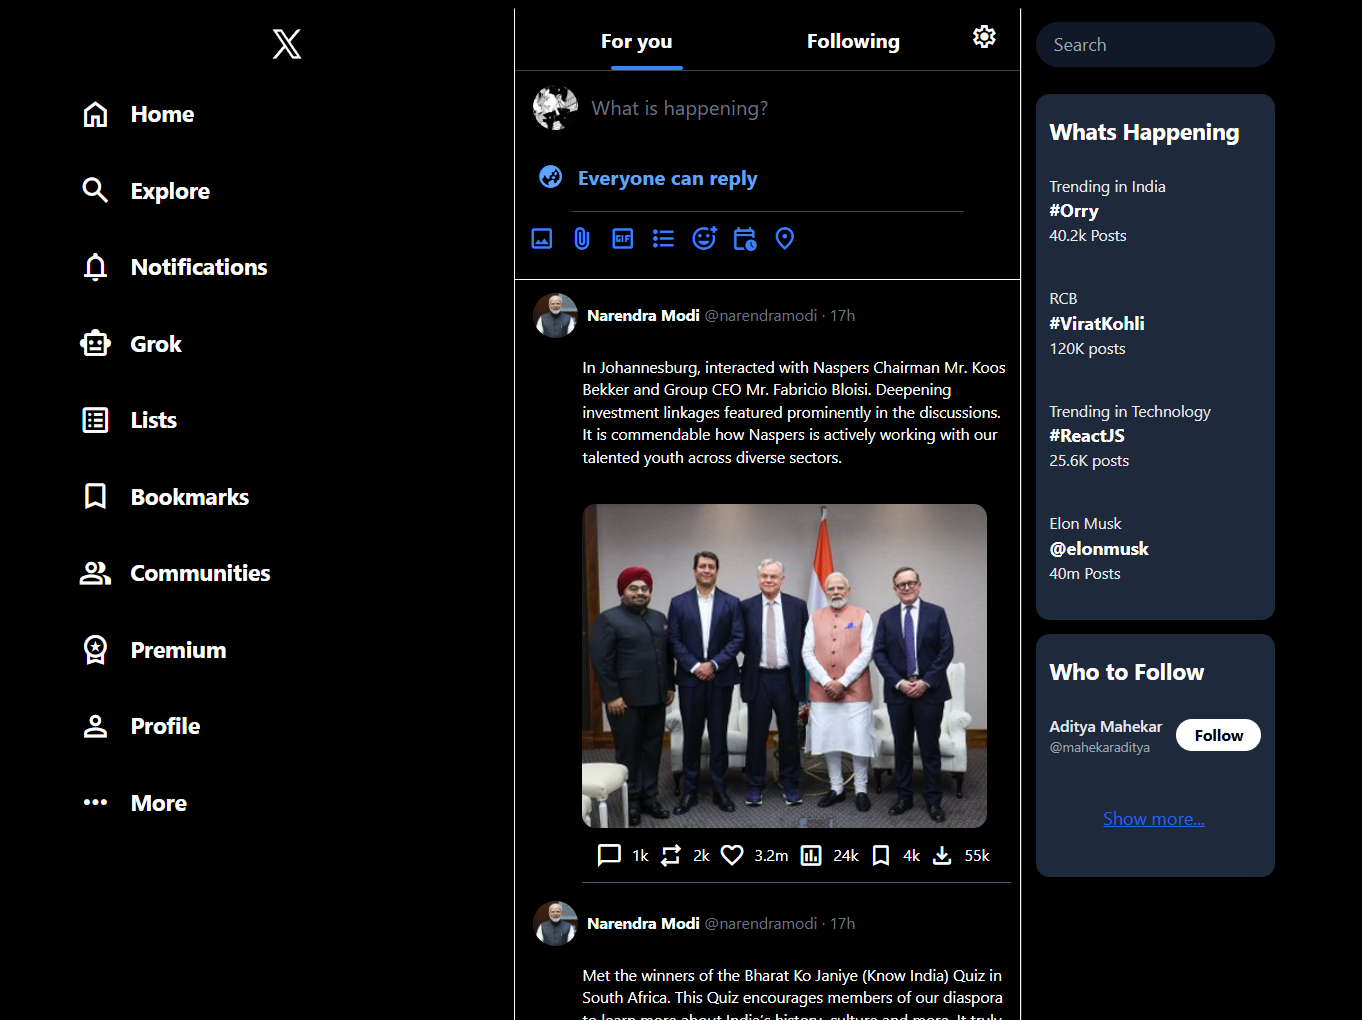Click your avatar in the composer
1362x1020 pixels.
555,108
